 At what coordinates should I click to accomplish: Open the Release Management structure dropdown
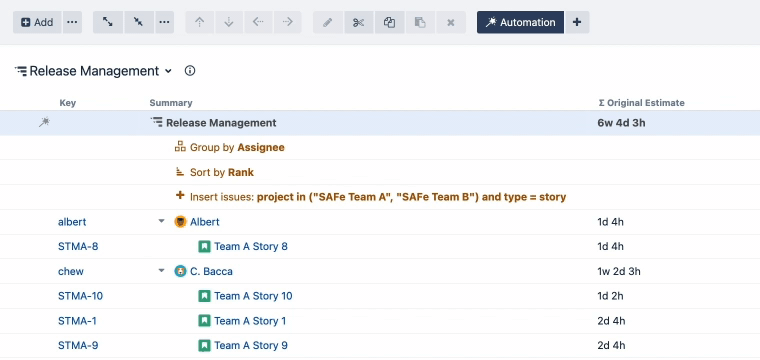[x=168, y=71]
